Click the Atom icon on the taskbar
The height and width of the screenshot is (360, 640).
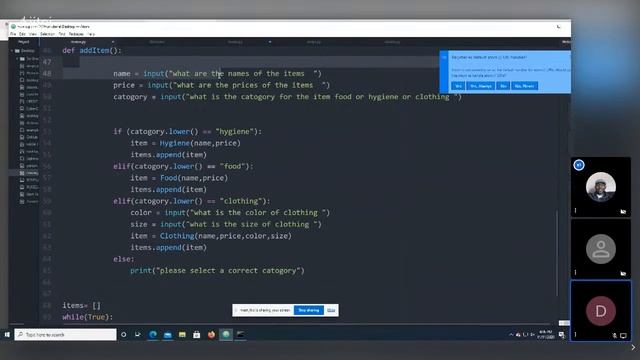point(226,335)
